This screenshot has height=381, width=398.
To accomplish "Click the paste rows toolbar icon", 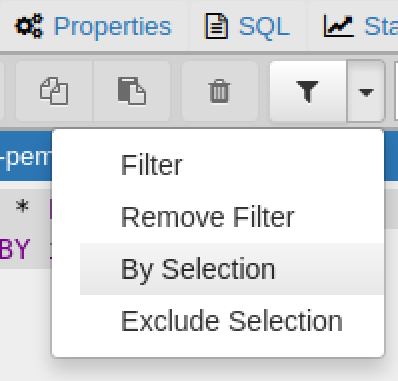I will (132, 91).
